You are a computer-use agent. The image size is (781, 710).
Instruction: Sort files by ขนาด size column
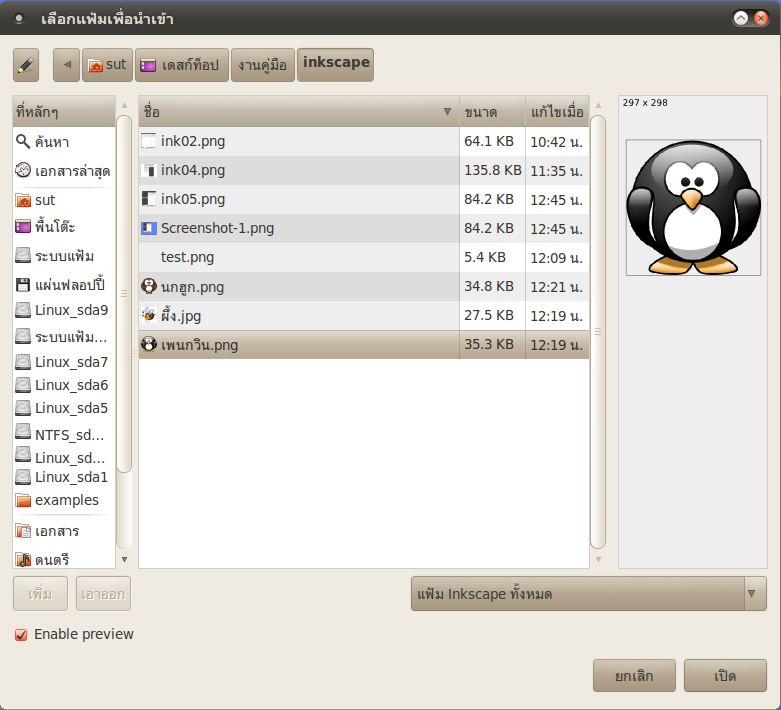point(492,112)
